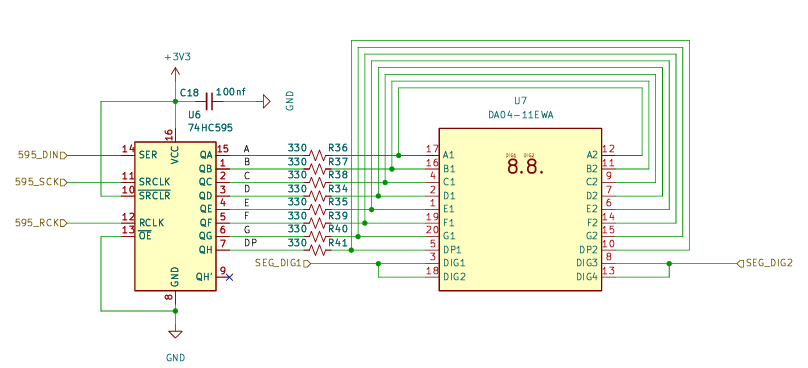Select the 100nf capacitor value text

230,92
